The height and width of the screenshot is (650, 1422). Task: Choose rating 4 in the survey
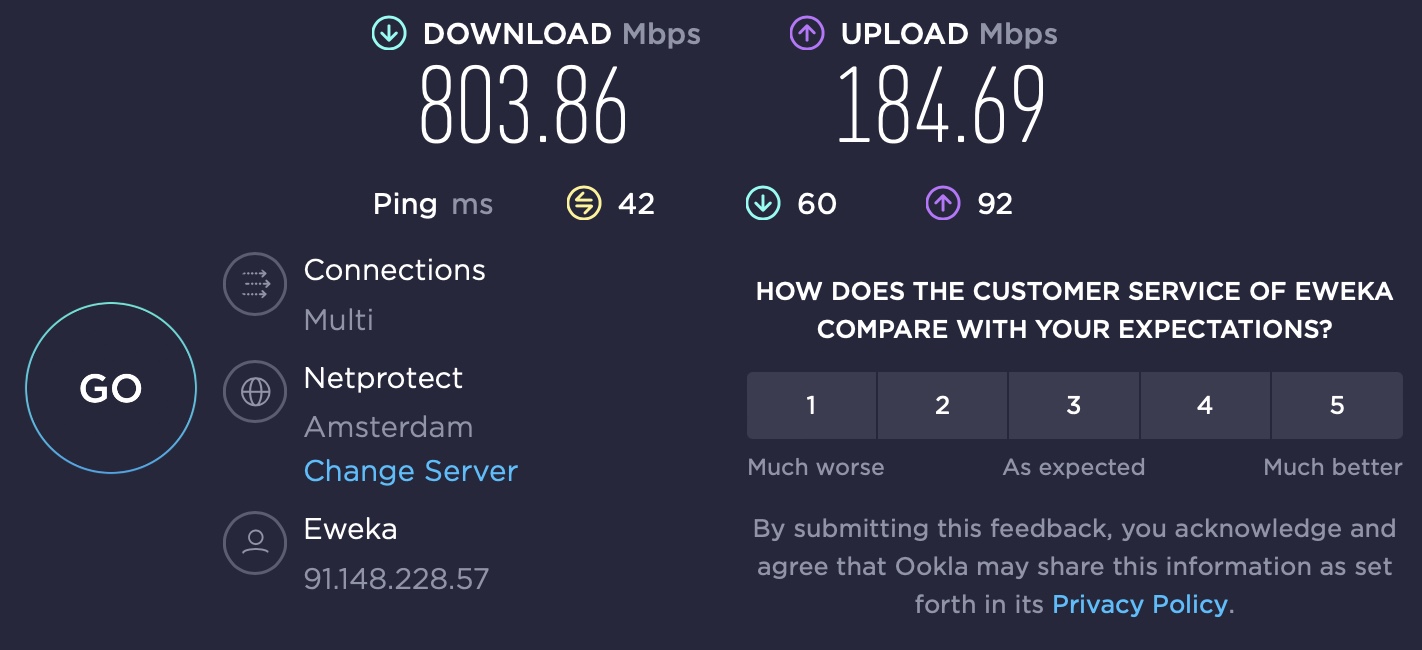click(1205, 405)
